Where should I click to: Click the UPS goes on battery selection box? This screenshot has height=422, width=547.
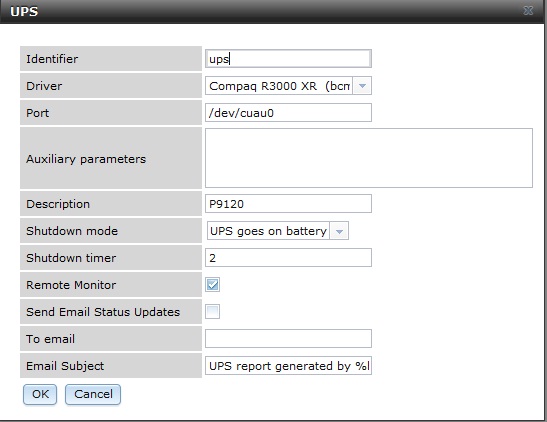pyautogui.click(x=278, y=231)
